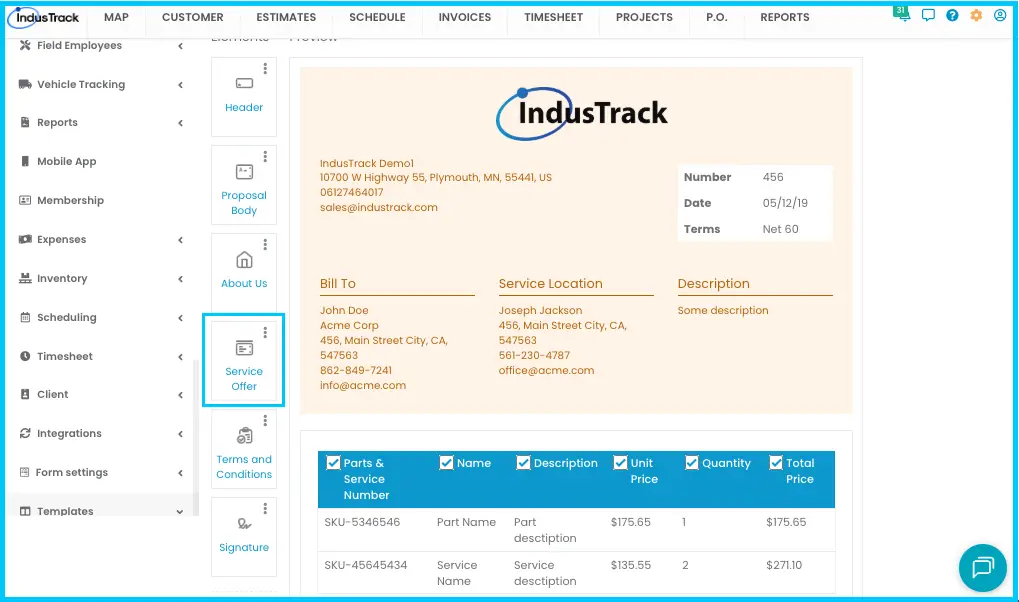Toggle the Name column checkbox
Image resolution: width=1019 pixels, height=602 pixels.
pos(446,462)
